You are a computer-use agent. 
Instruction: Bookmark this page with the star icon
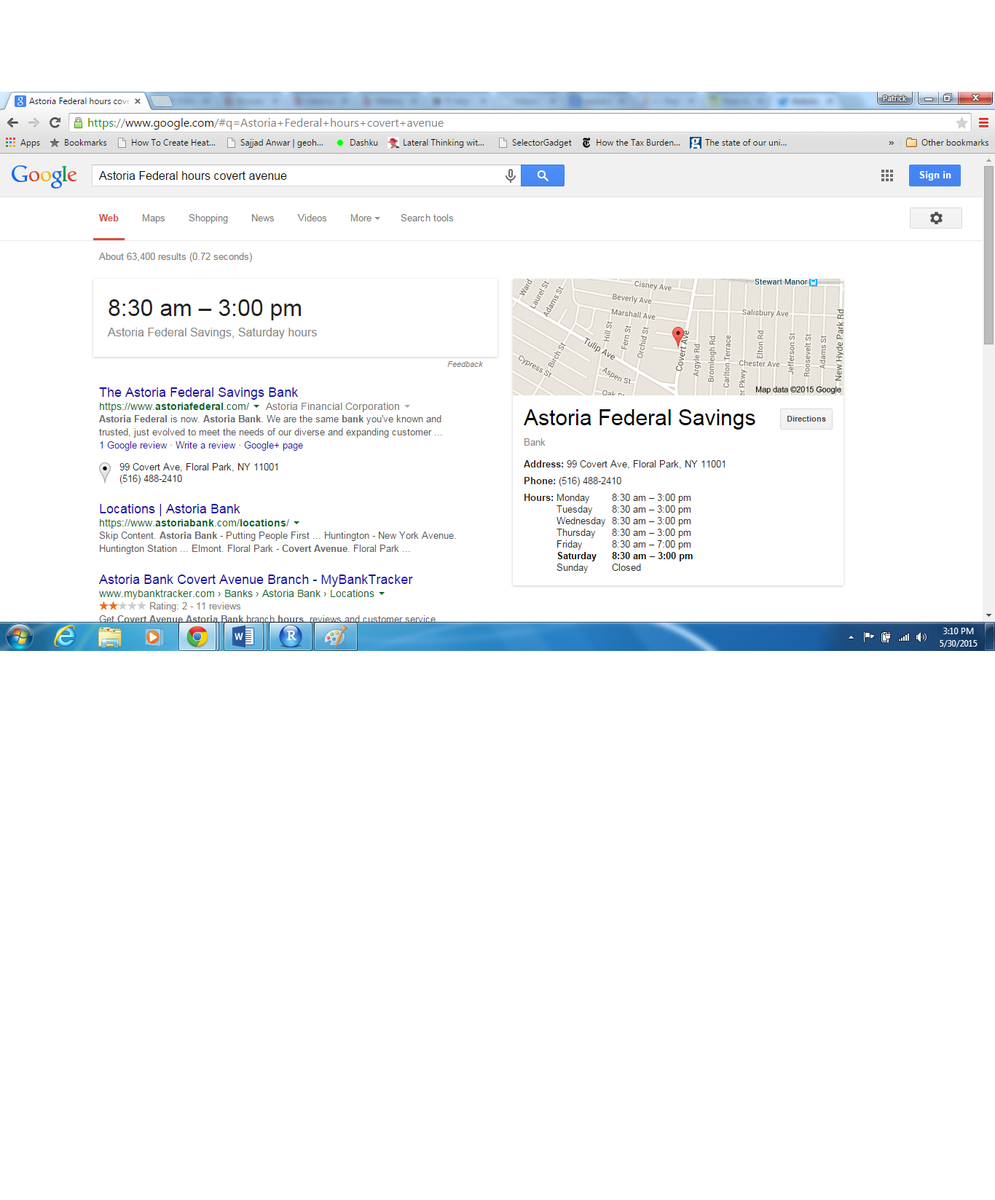(x=962, y=122)
